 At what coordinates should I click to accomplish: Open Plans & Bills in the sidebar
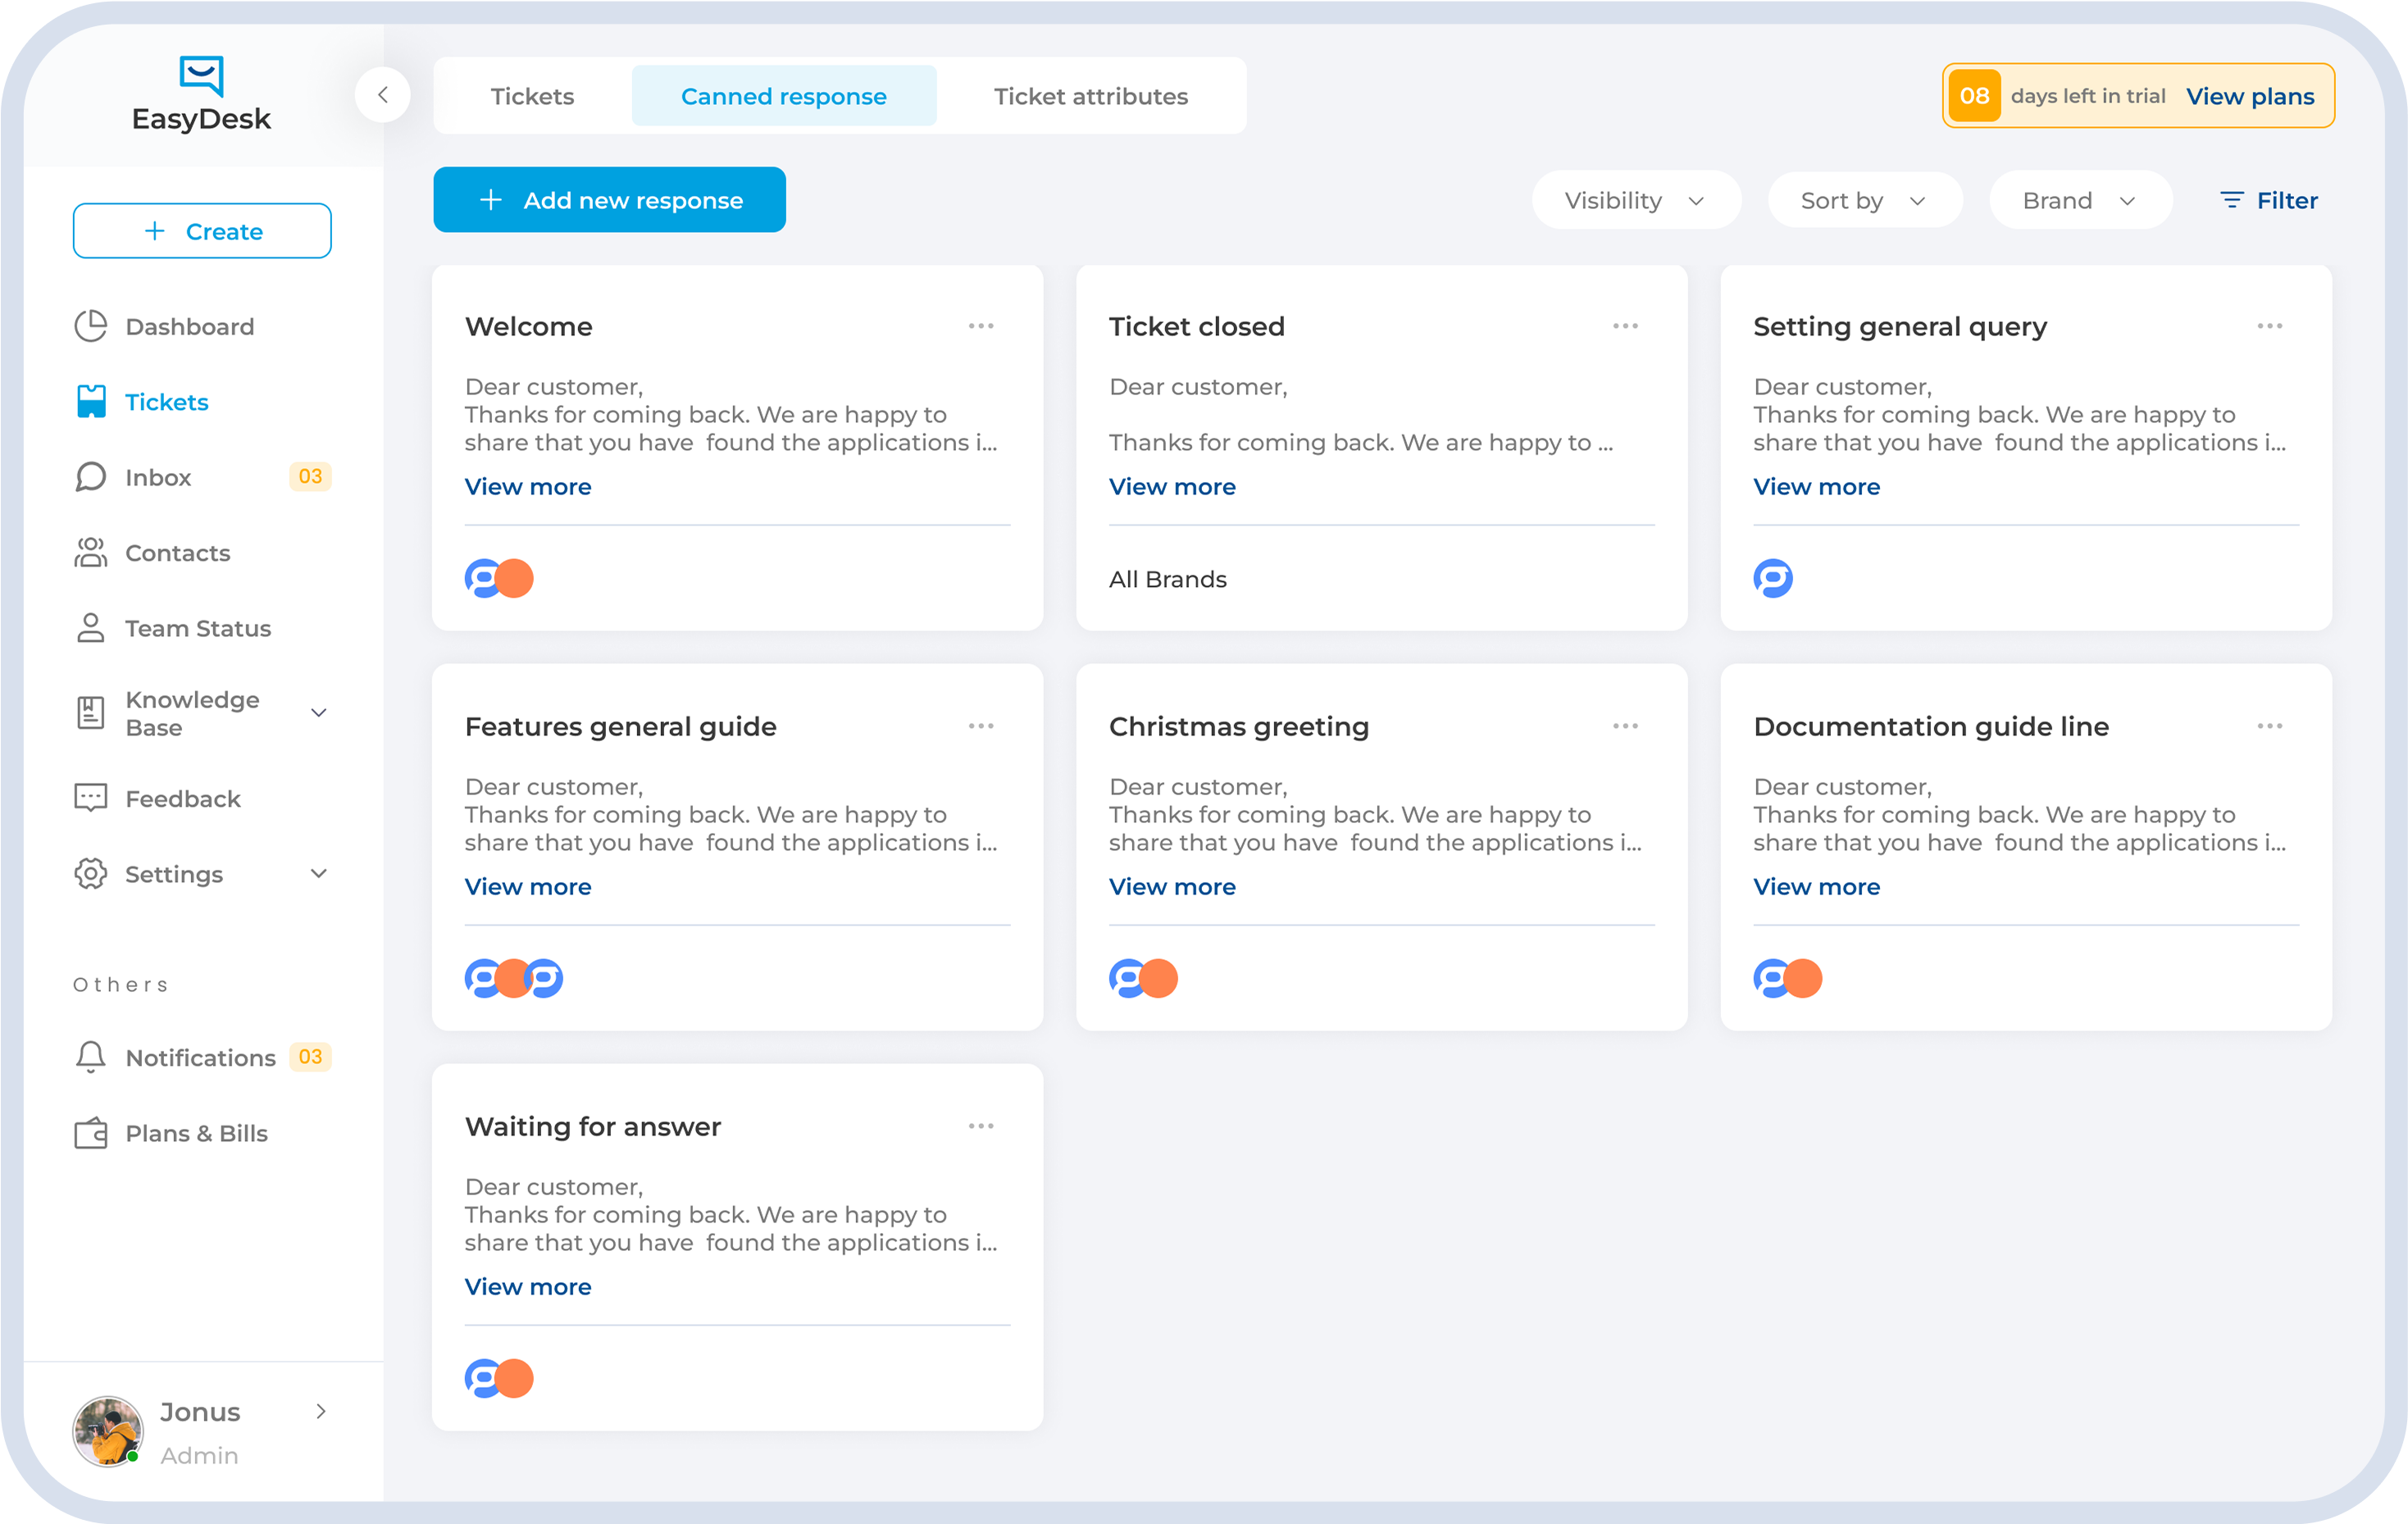pyautogui.click(x=195, y=1133)
